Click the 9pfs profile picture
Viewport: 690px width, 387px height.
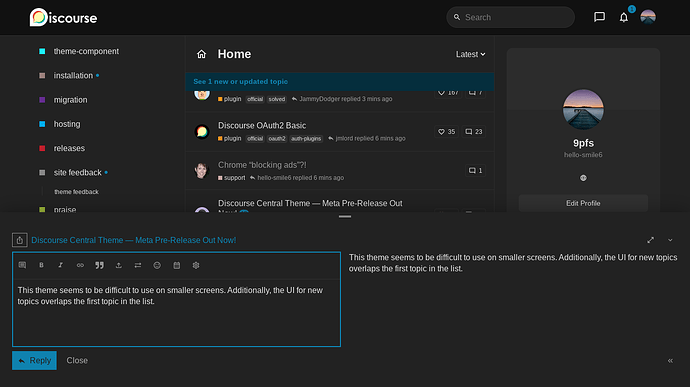583,110
